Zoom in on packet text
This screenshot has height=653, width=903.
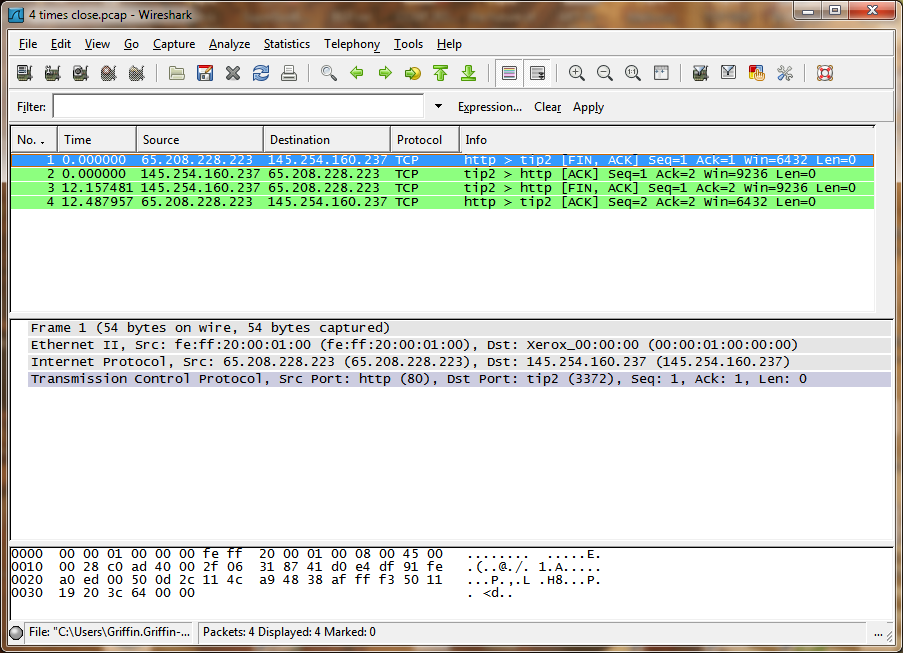(576, 73)
